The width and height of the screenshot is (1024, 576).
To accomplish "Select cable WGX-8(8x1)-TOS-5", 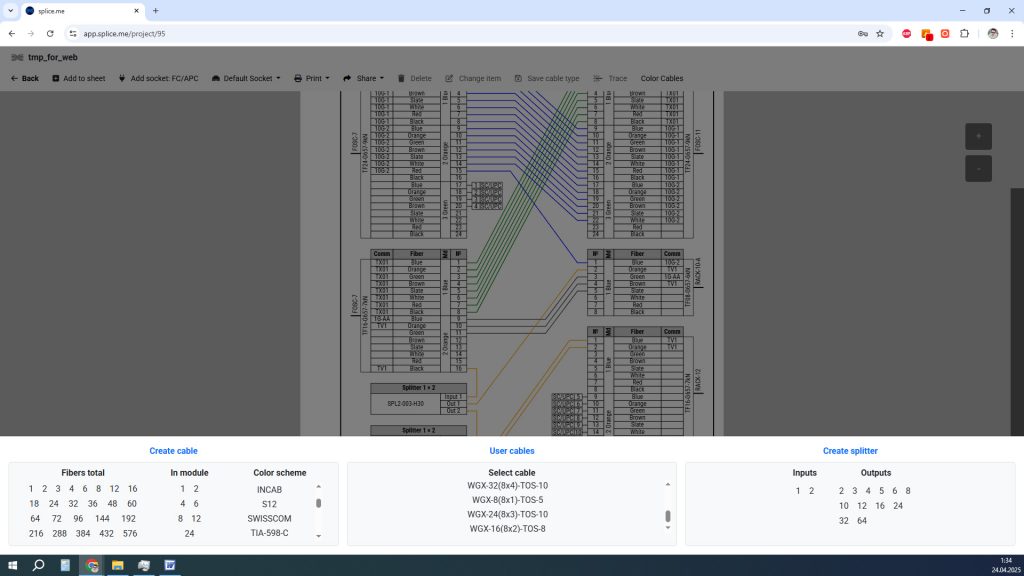I will [x=507, y=500].
